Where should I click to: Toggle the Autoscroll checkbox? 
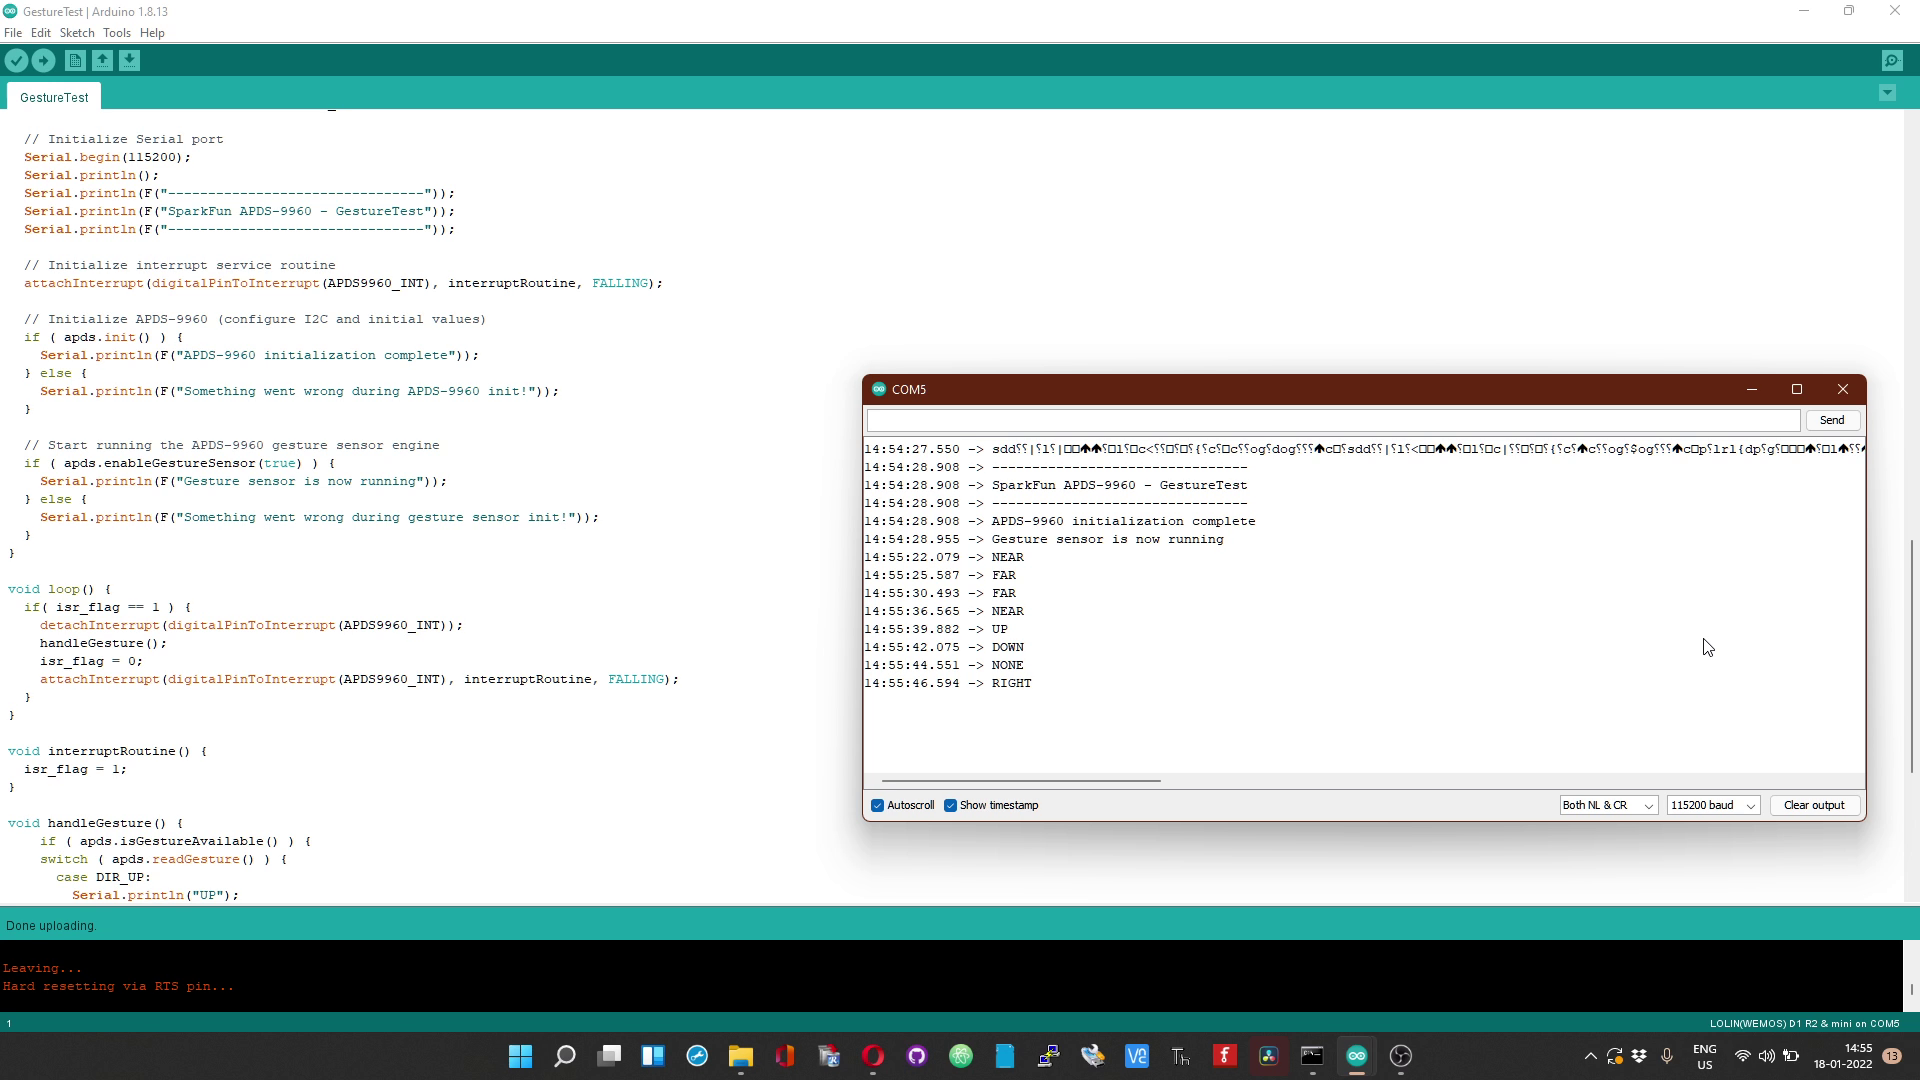click(877, 806)
